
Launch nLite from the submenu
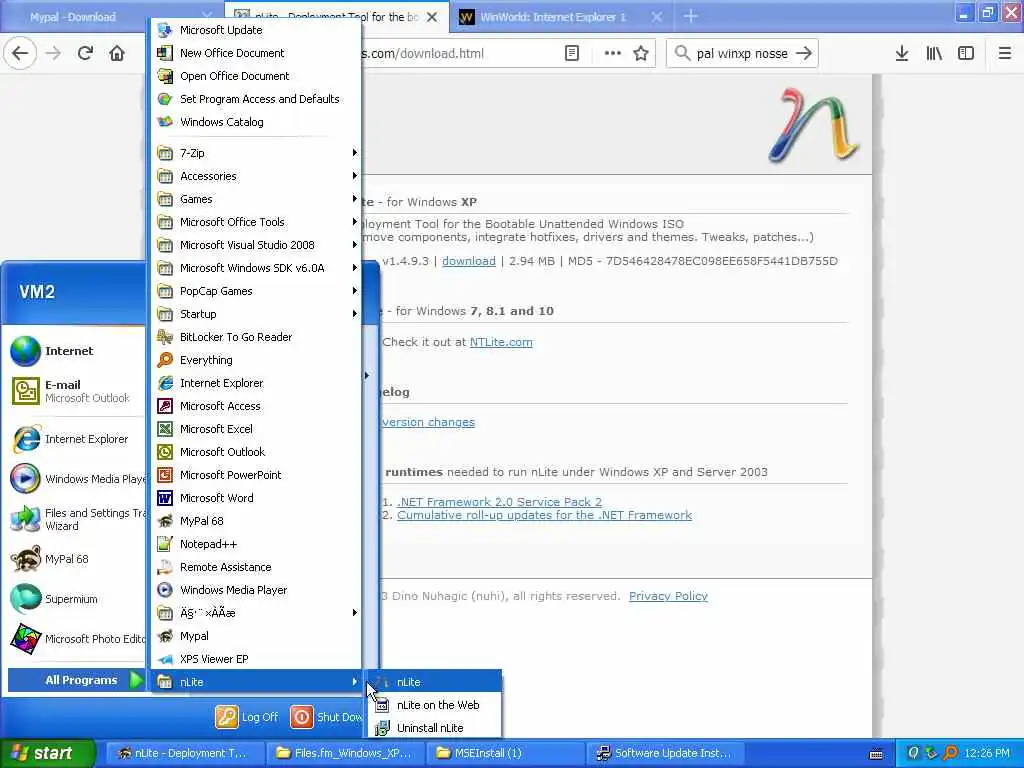pyautogui.click(x=435, y=682)
